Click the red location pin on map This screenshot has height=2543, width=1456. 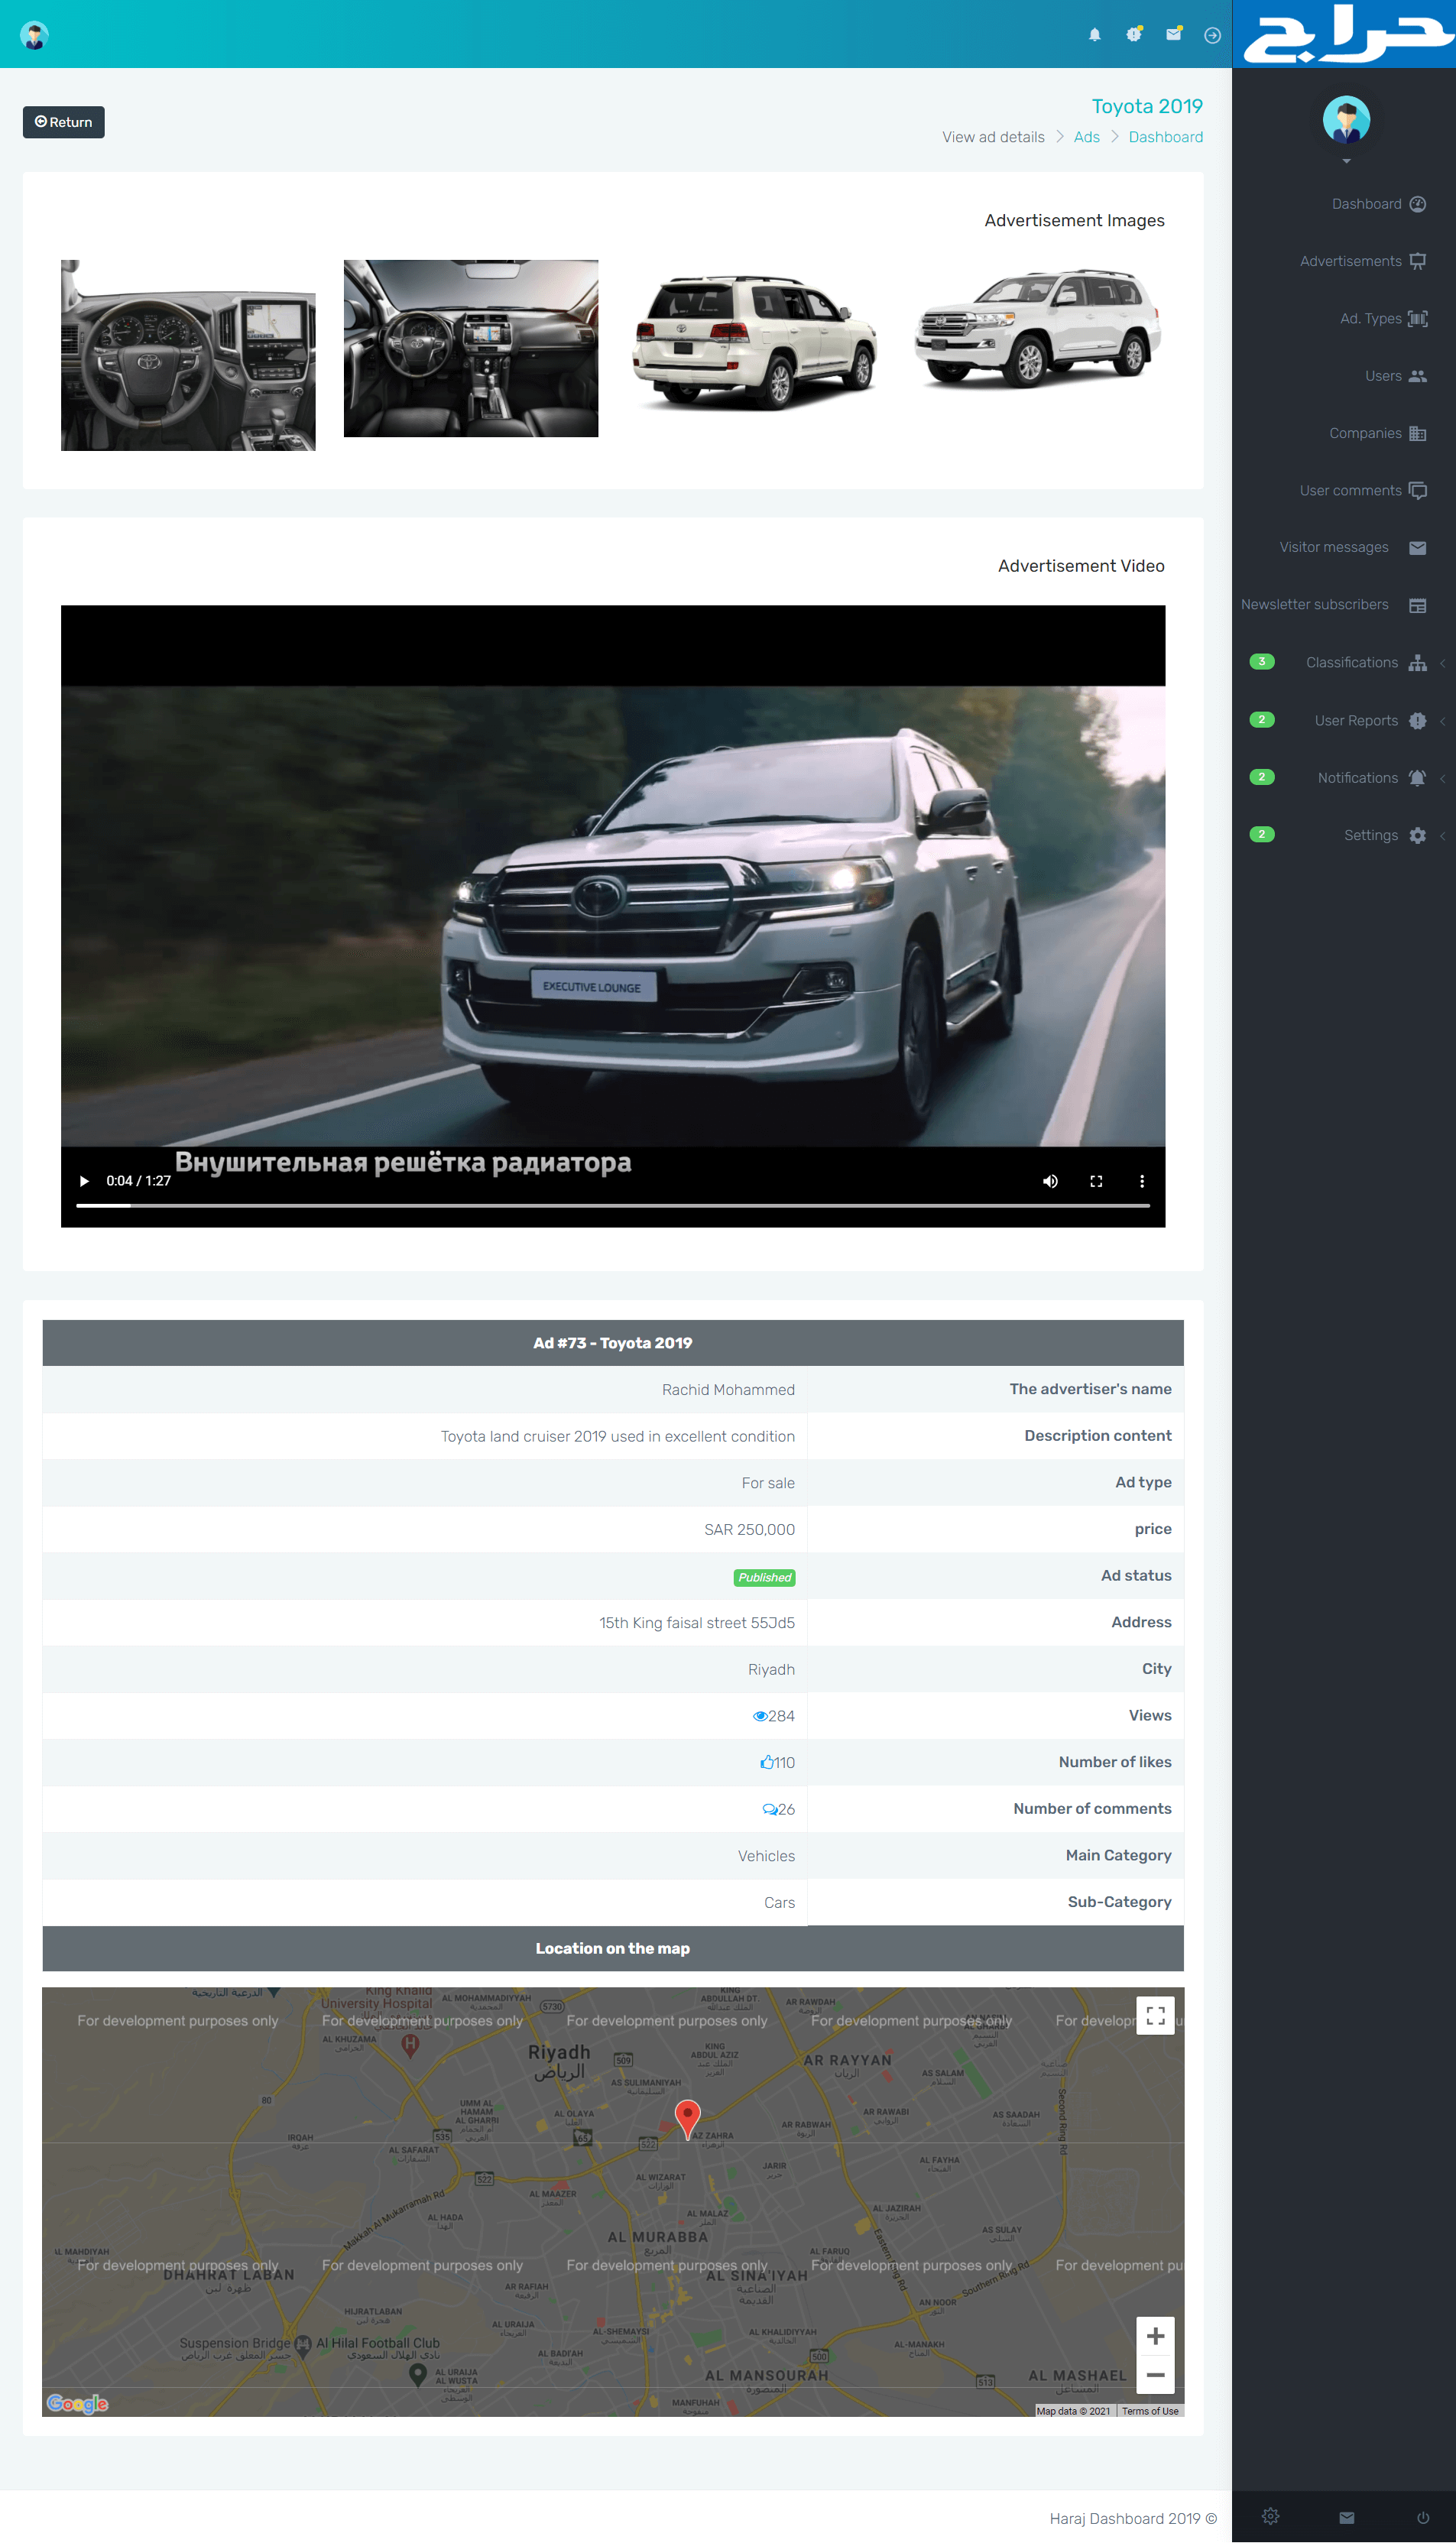[687, 2119]
